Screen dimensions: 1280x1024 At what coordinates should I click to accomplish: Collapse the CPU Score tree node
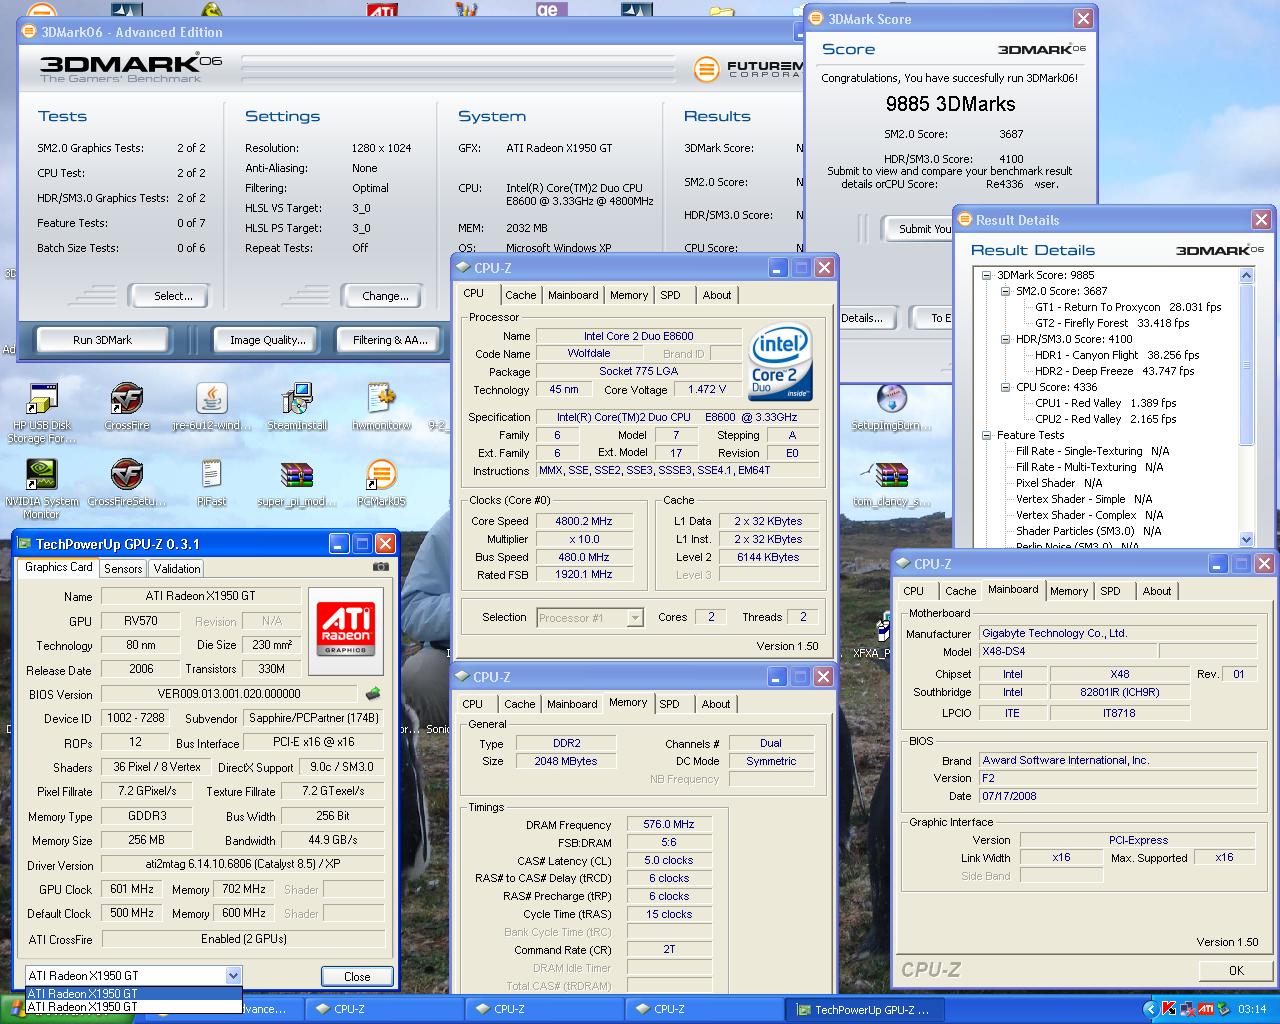tap(1006, 387)
